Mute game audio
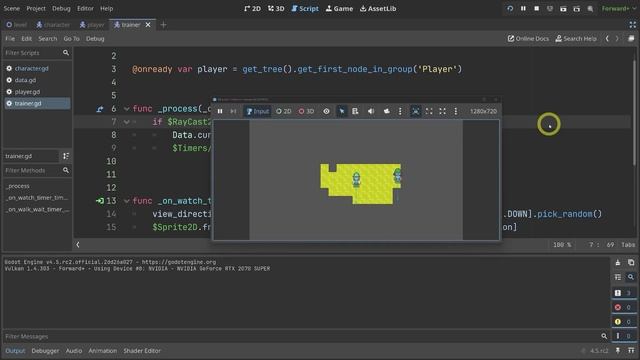This screenshot has width=640, height=360. coord(371,111)
